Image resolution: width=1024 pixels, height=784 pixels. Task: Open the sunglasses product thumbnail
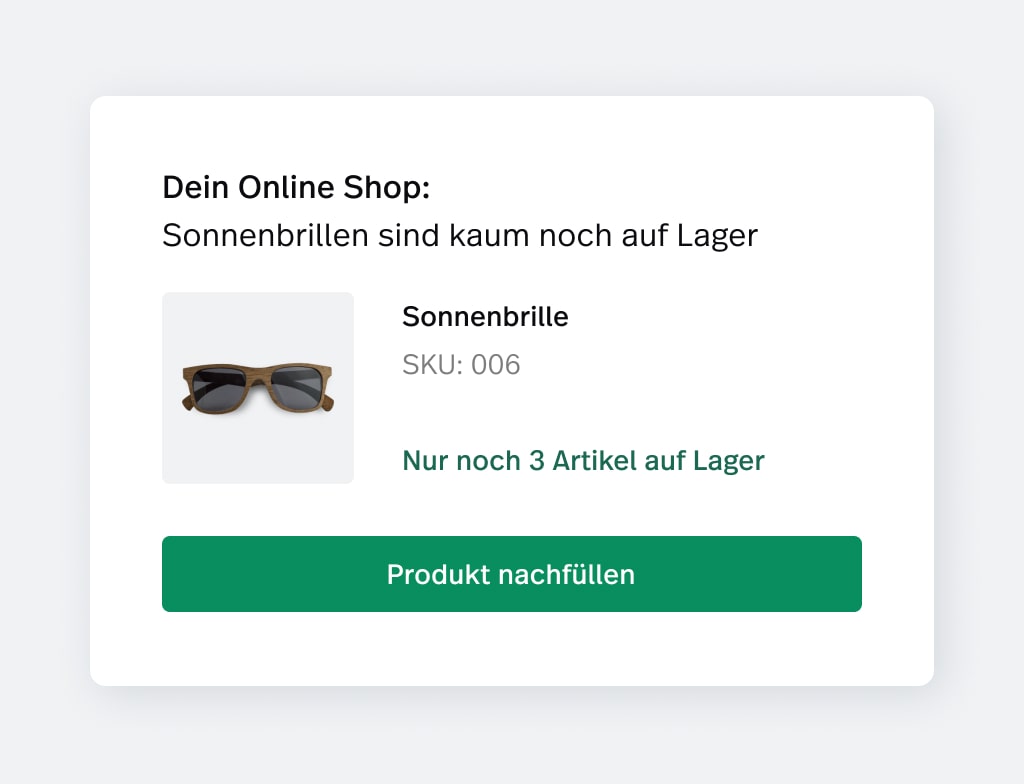[x=258, y=388]
